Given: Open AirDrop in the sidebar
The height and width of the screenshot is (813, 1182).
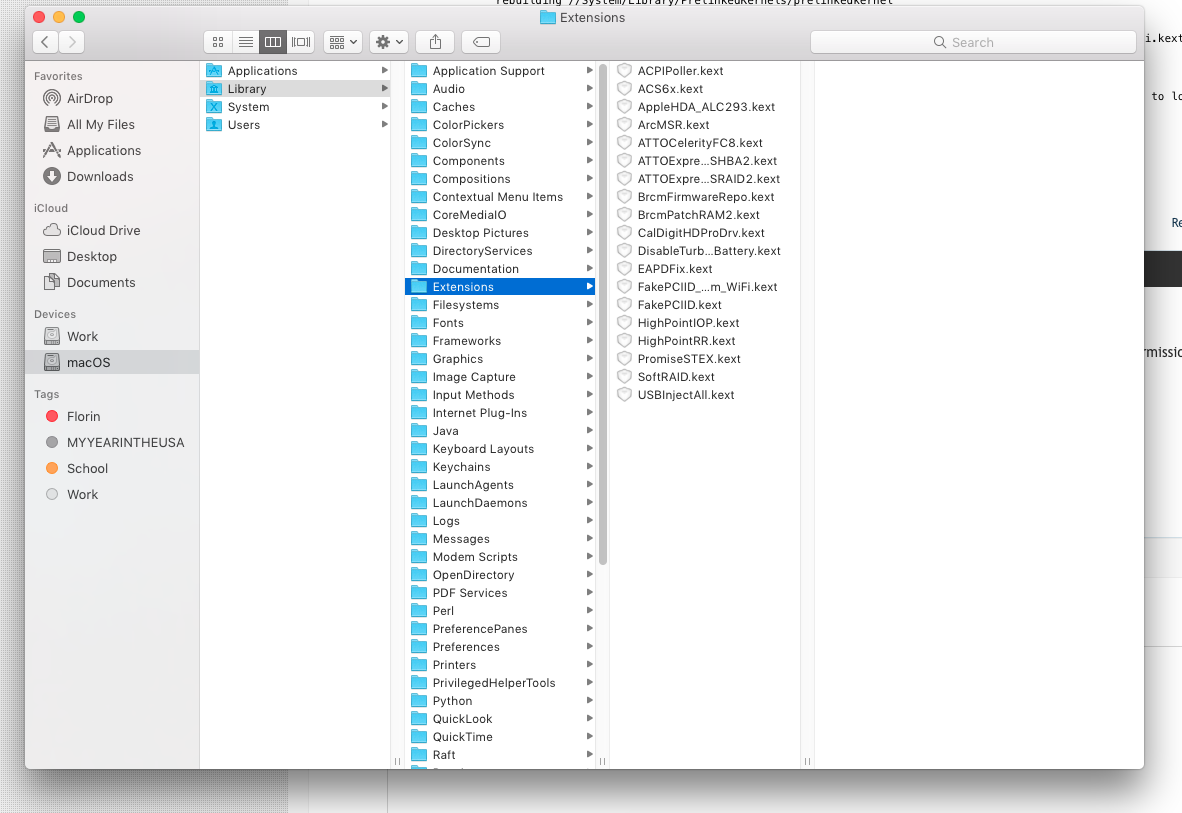Looking at the screenshot, I should click(x=89, y=98).
